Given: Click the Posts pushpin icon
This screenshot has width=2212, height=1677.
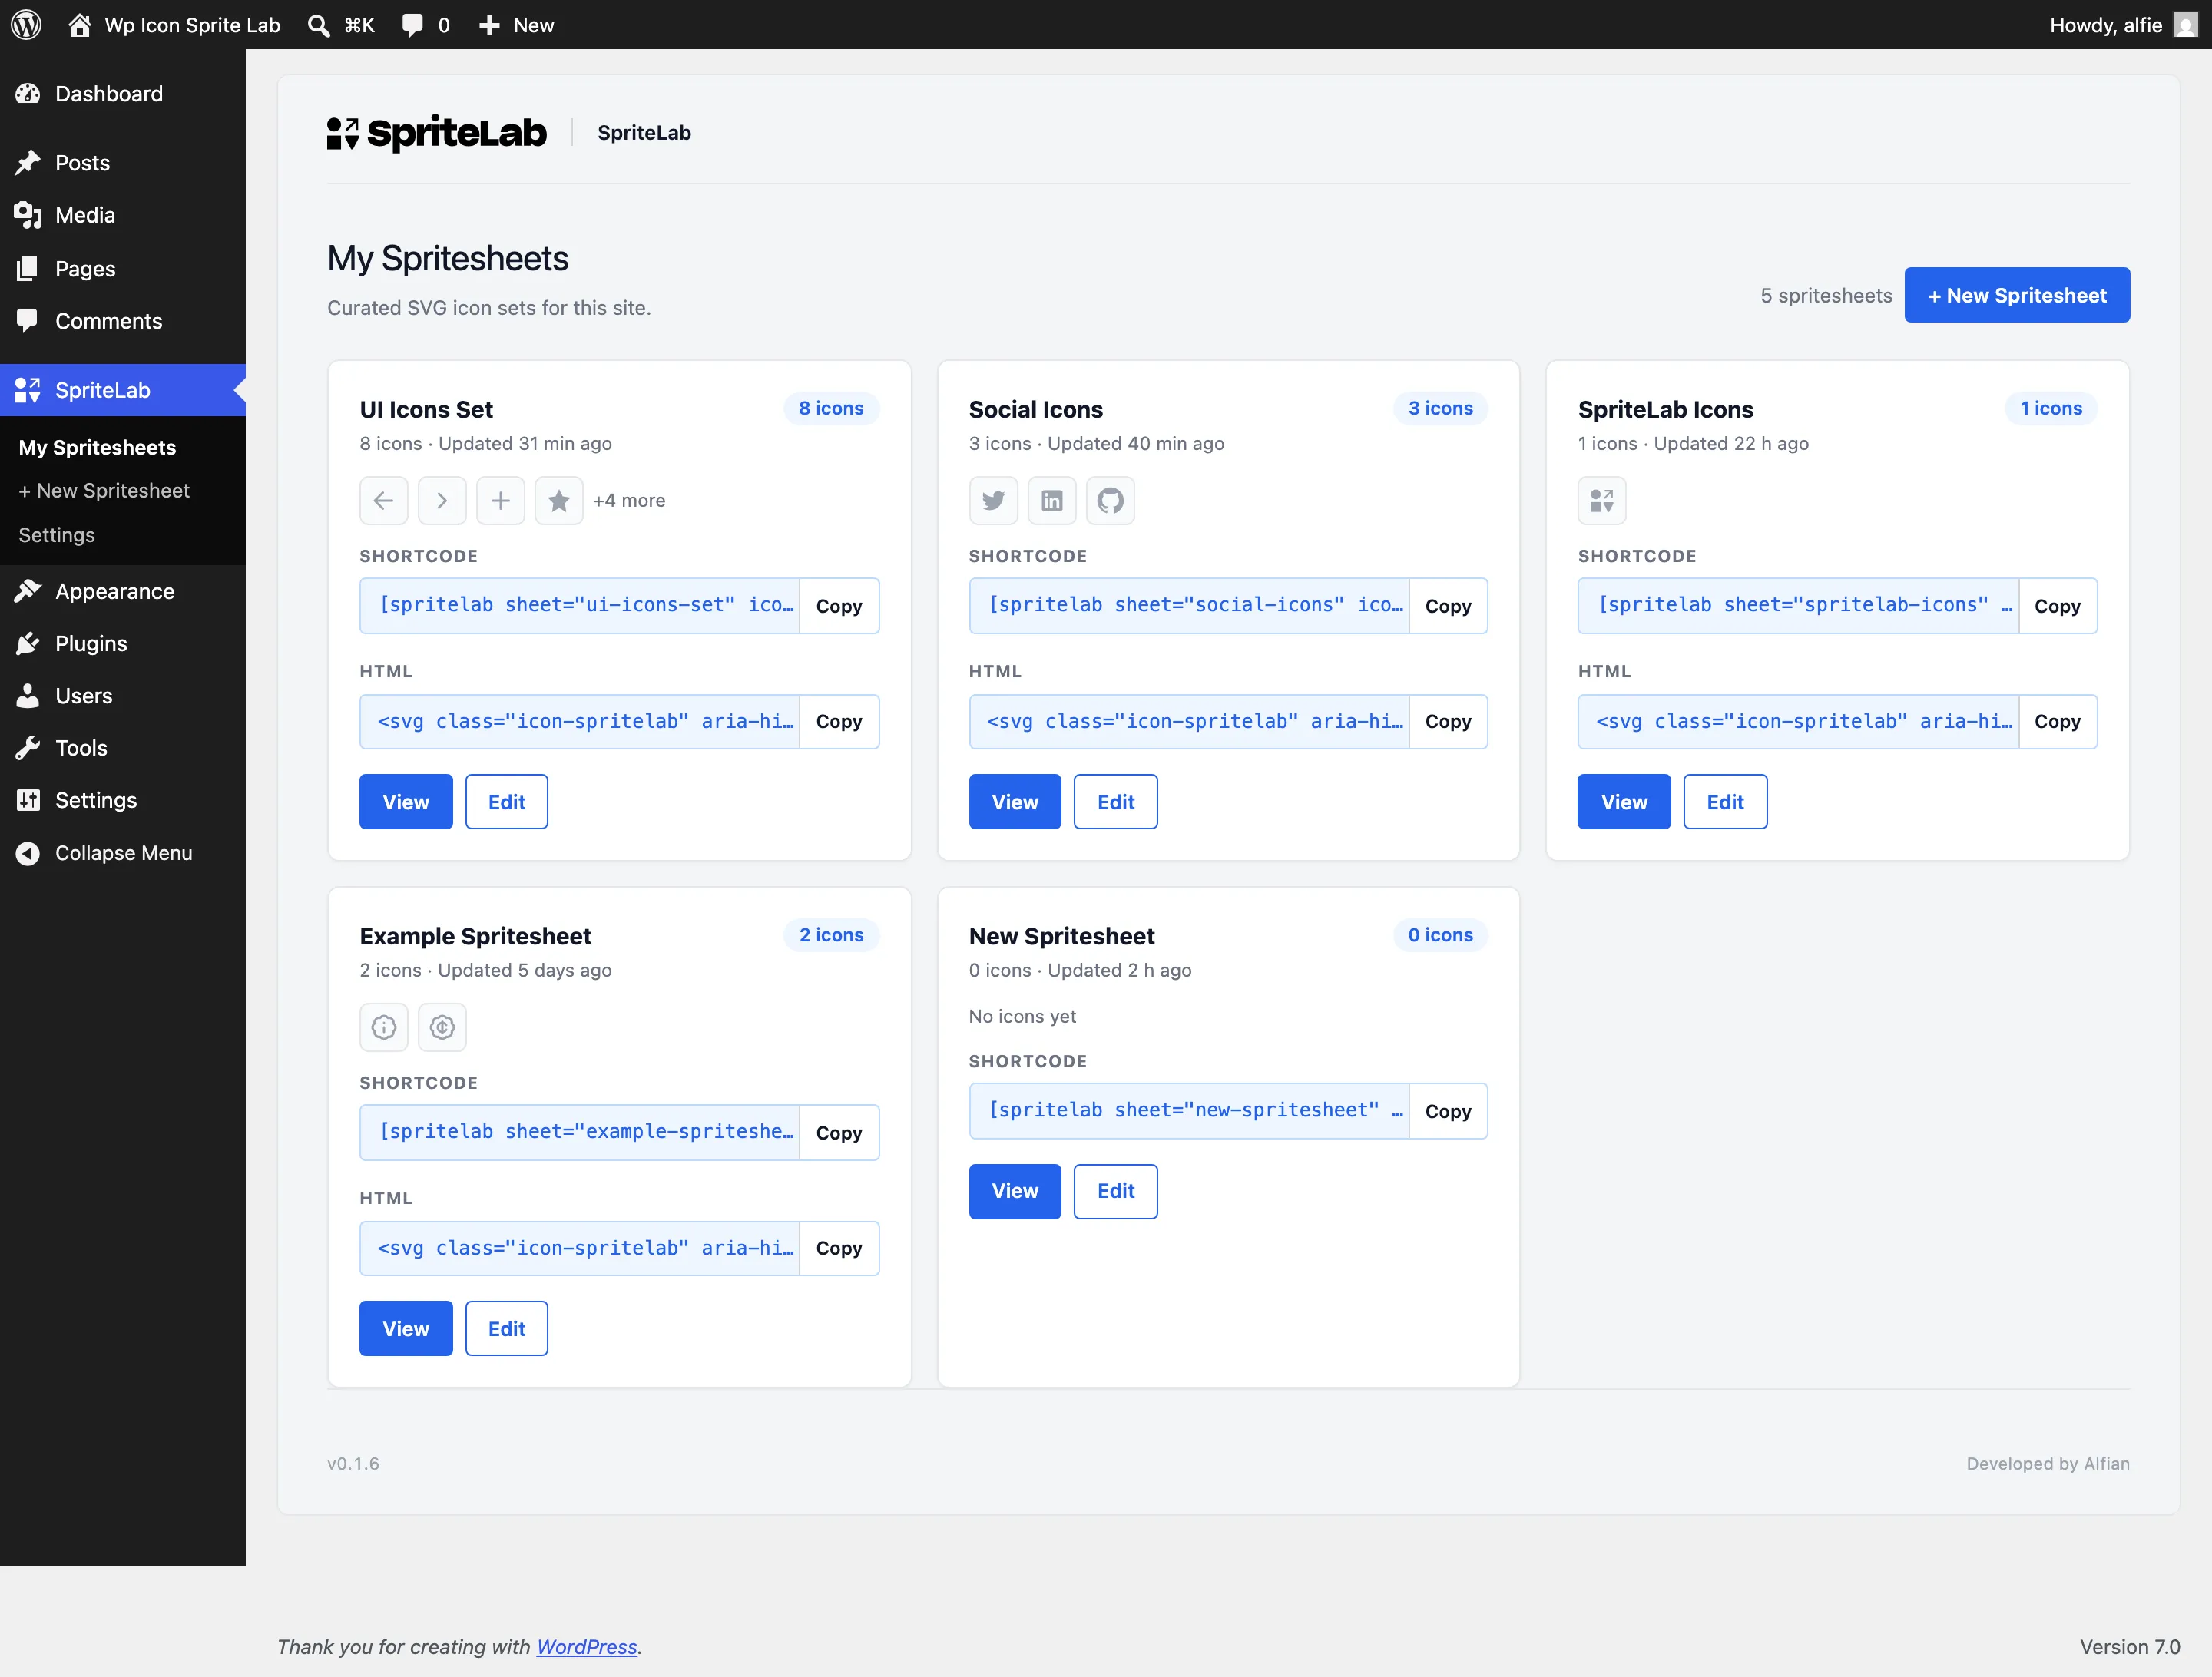Looking at the screenshot, I should click(28, 162).
